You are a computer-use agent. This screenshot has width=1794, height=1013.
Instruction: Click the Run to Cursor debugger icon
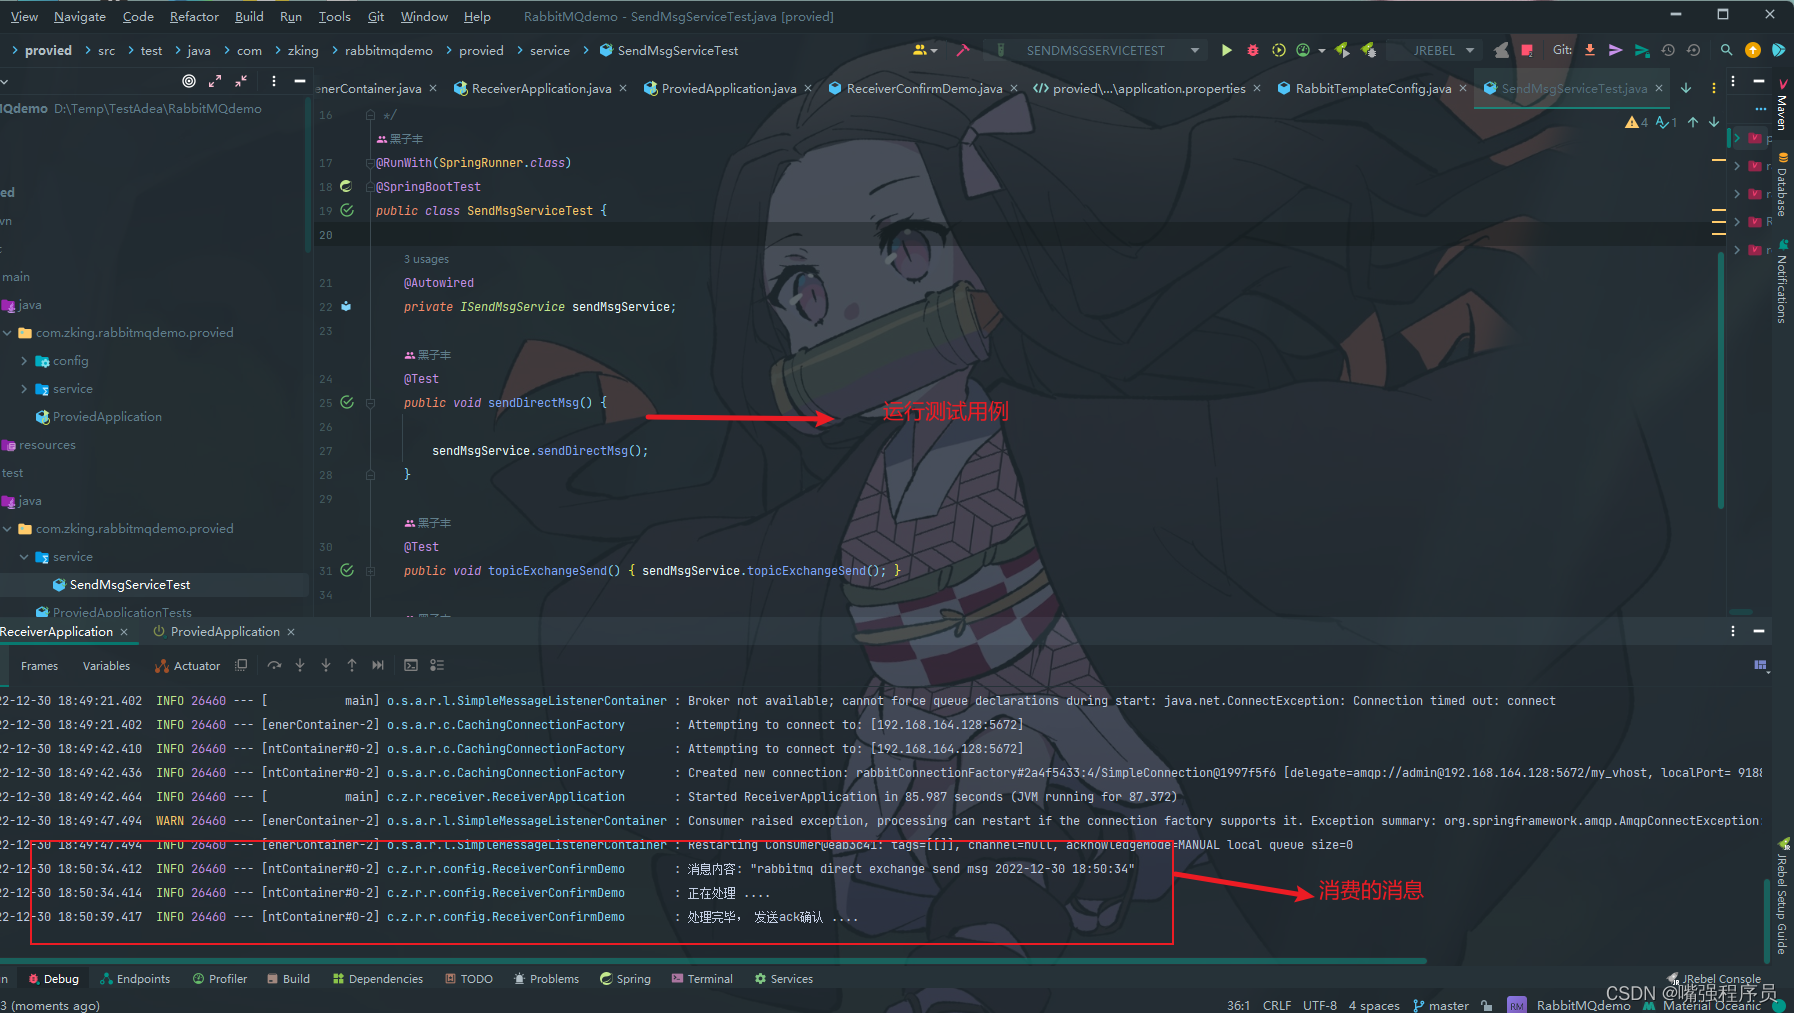pos(378,665)
